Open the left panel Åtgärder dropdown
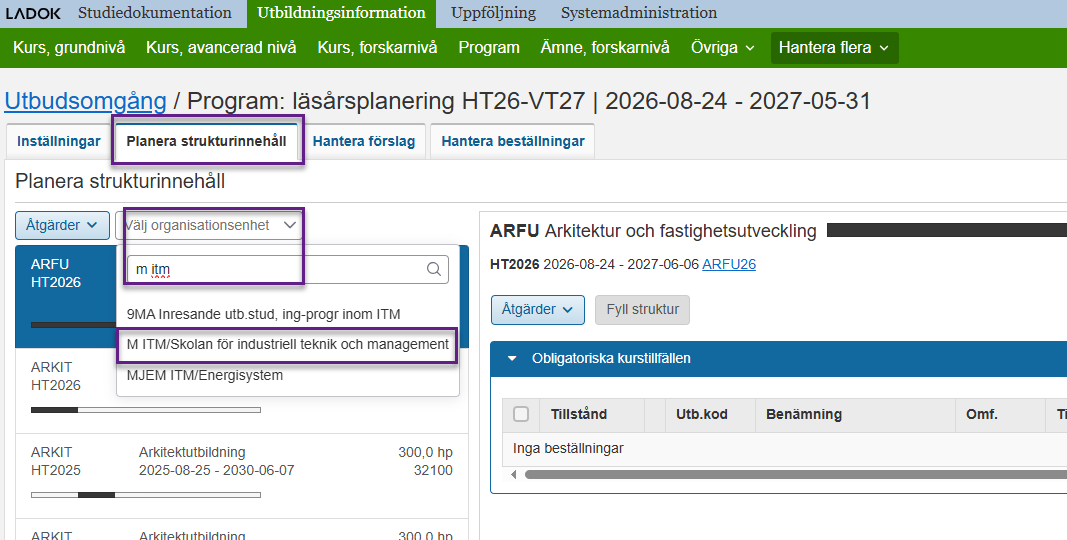 62,225
